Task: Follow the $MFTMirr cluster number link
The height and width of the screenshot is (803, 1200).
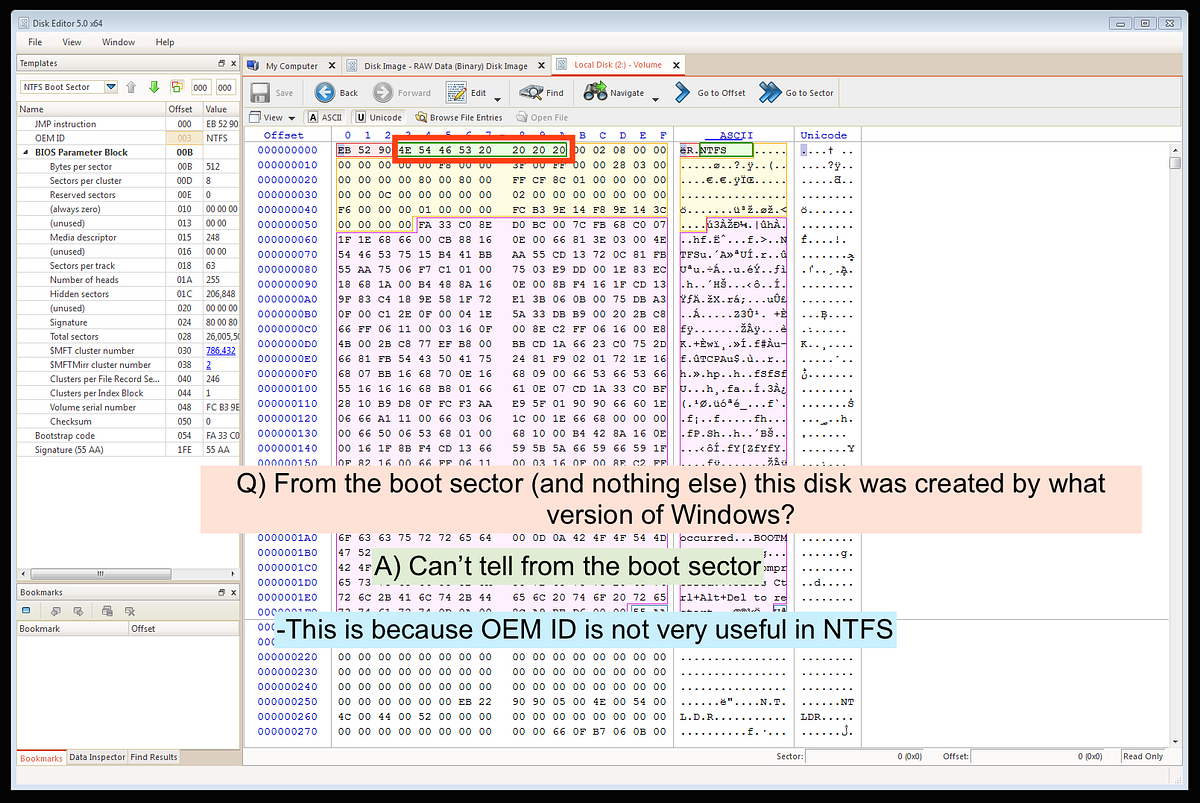Action: point(209,365)
